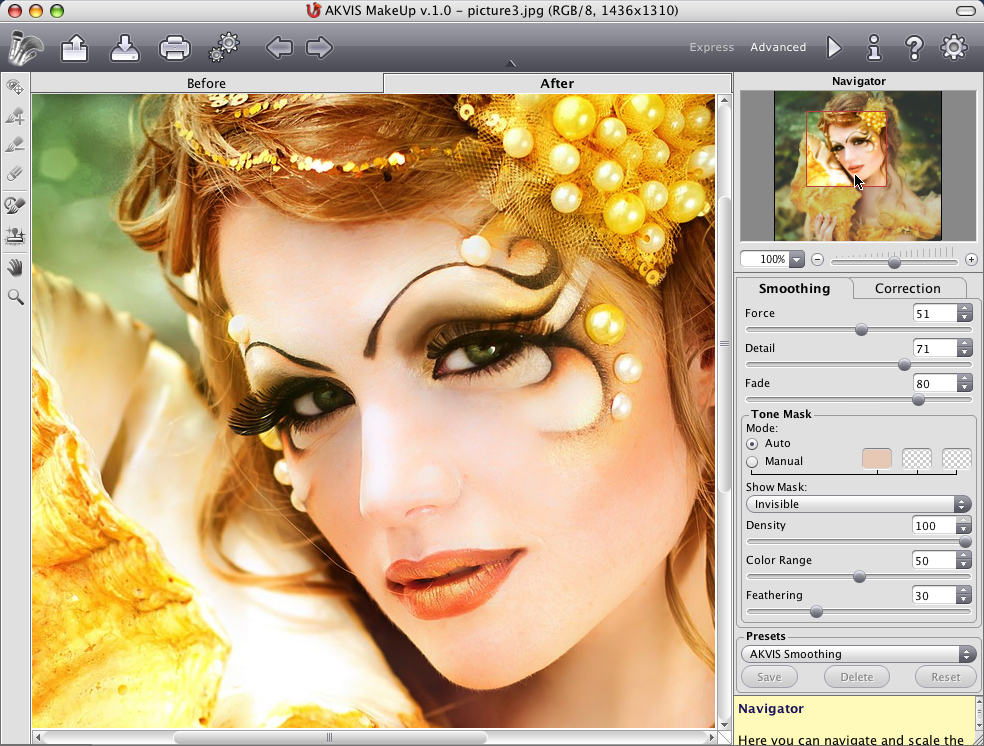Image resolution: width=984 pixels, height=746 pixels.
Task: Click the print icon in toolbar
Action: pyautogui.click(x=175, y=47)
